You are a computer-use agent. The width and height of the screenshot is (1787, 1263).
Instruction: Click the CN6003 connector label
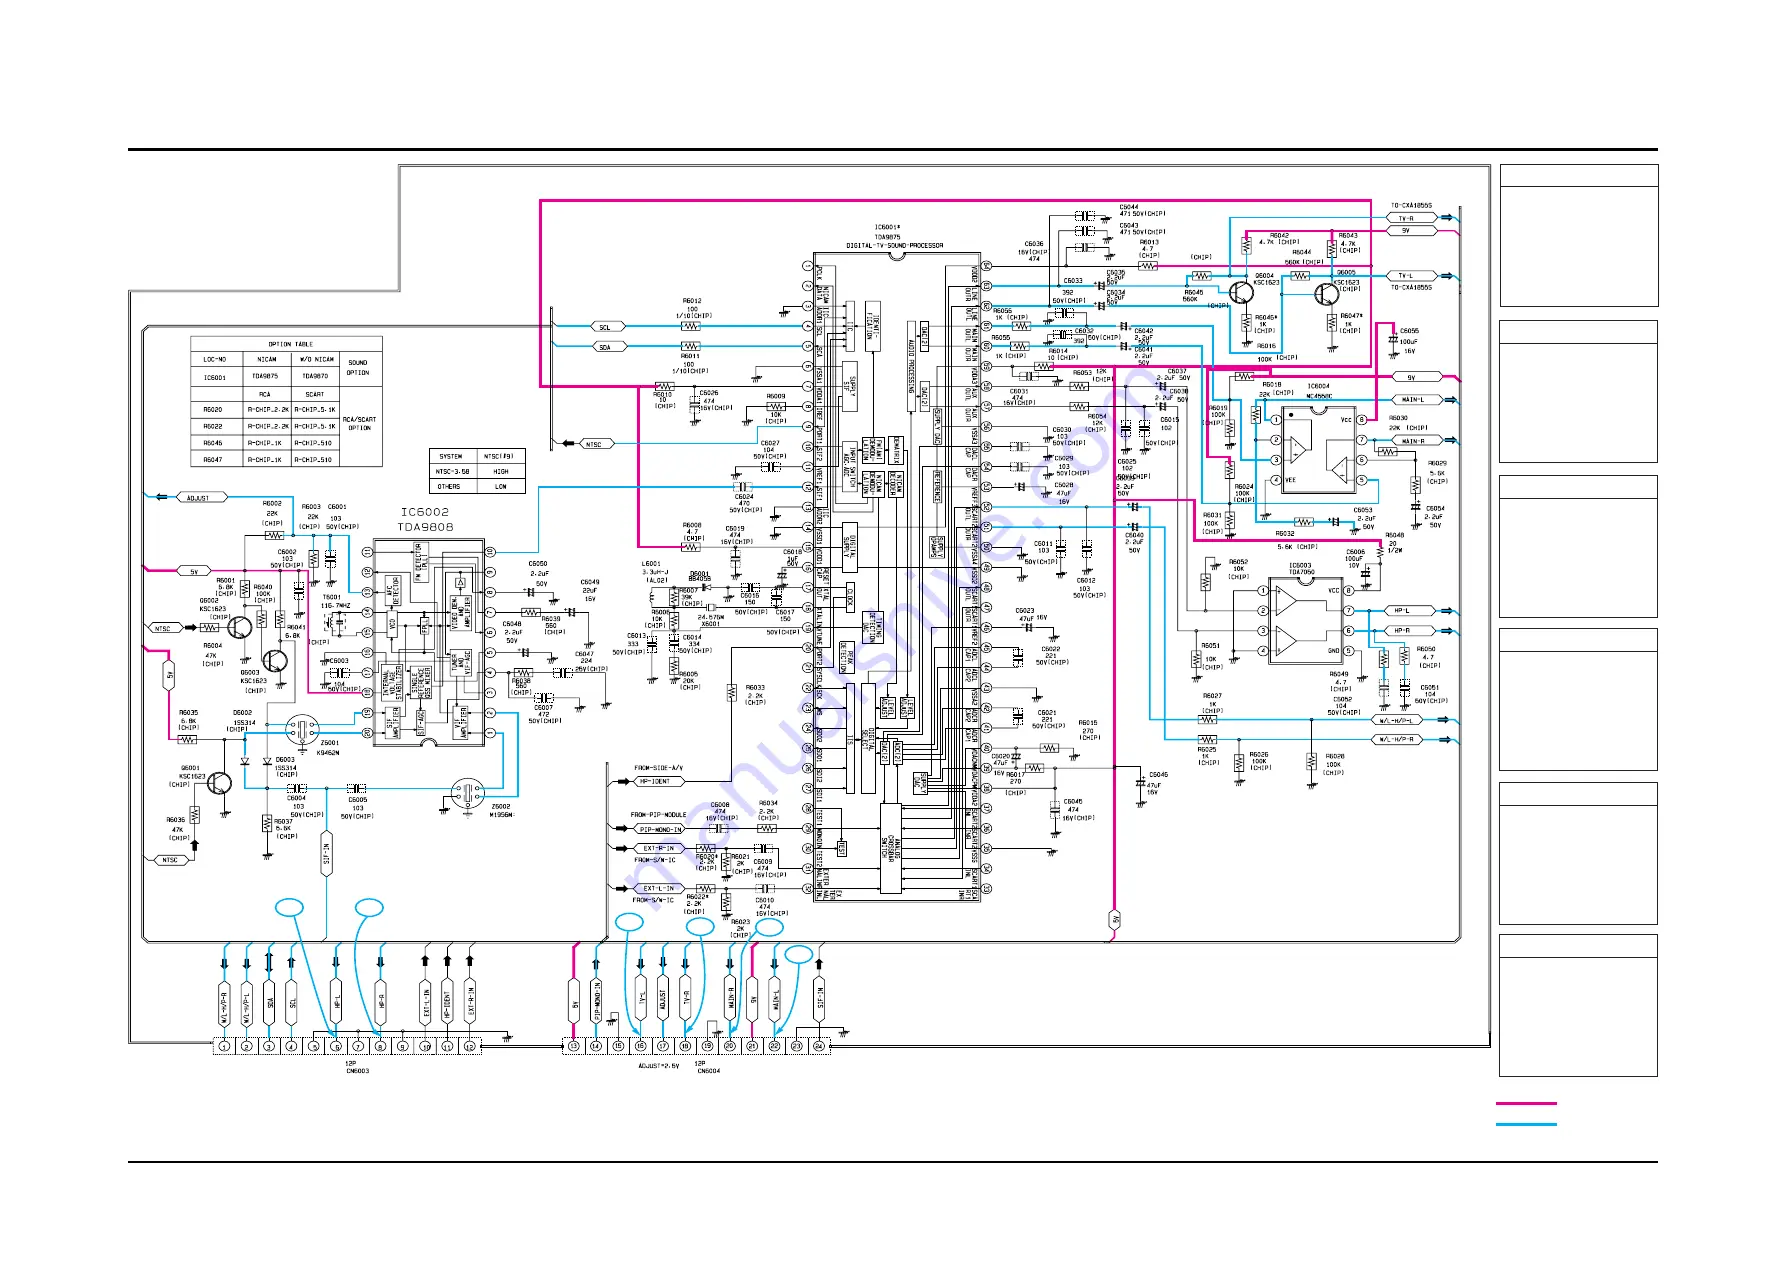point(356,1071)
